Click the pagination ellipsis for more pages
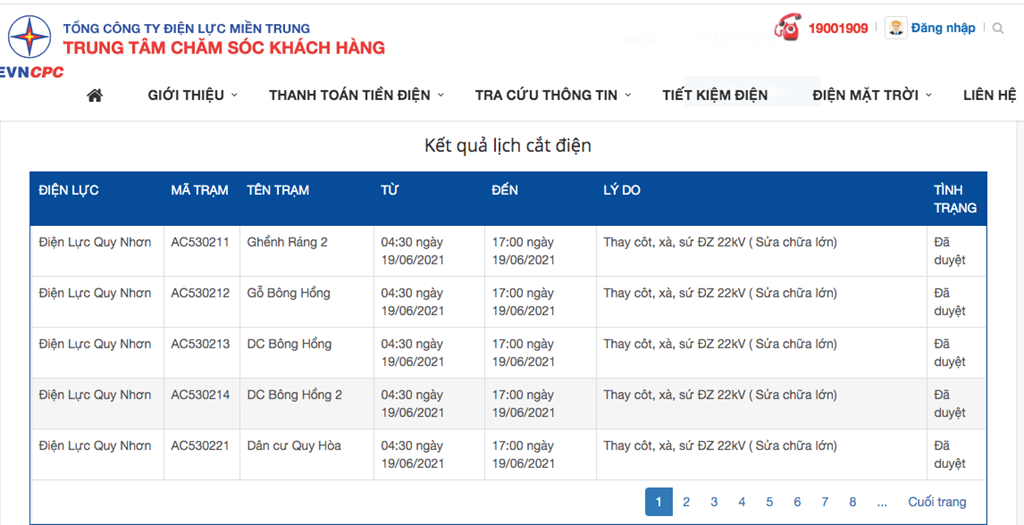1024x525 pixels. coord(882,501)
